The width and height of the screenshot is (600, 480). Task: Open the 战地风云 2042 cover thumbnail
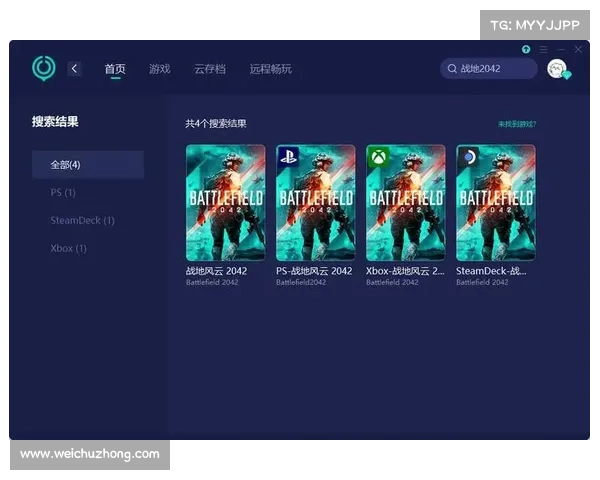tap(226, 203)
